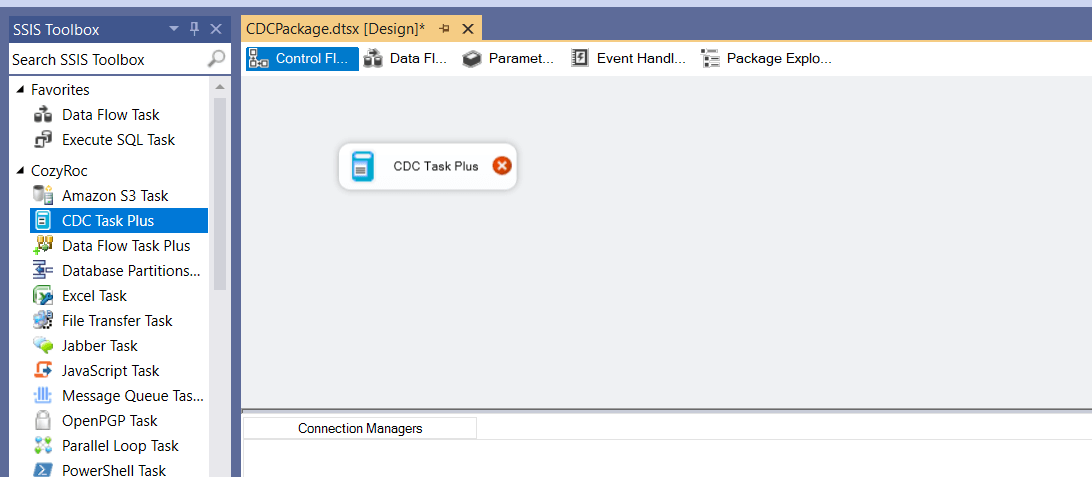This screenshot has width=1092, height=477.
Task: Click the SSIS Toolbox vertical scrollbar
Action: click(x=220, y=200)
